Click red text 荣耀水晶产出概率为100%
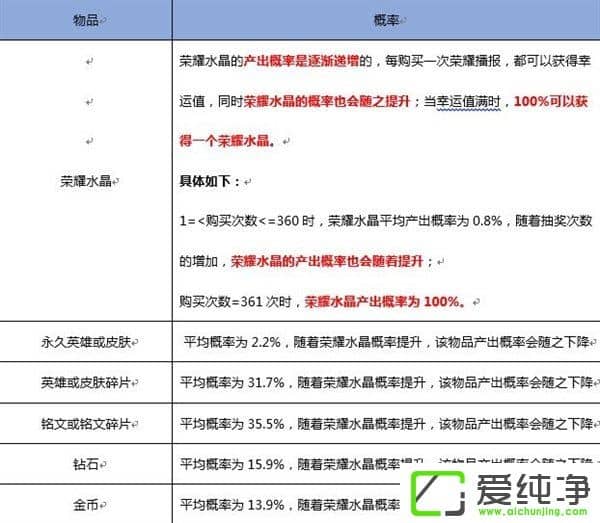600x523 pixels. coord(385,301)
